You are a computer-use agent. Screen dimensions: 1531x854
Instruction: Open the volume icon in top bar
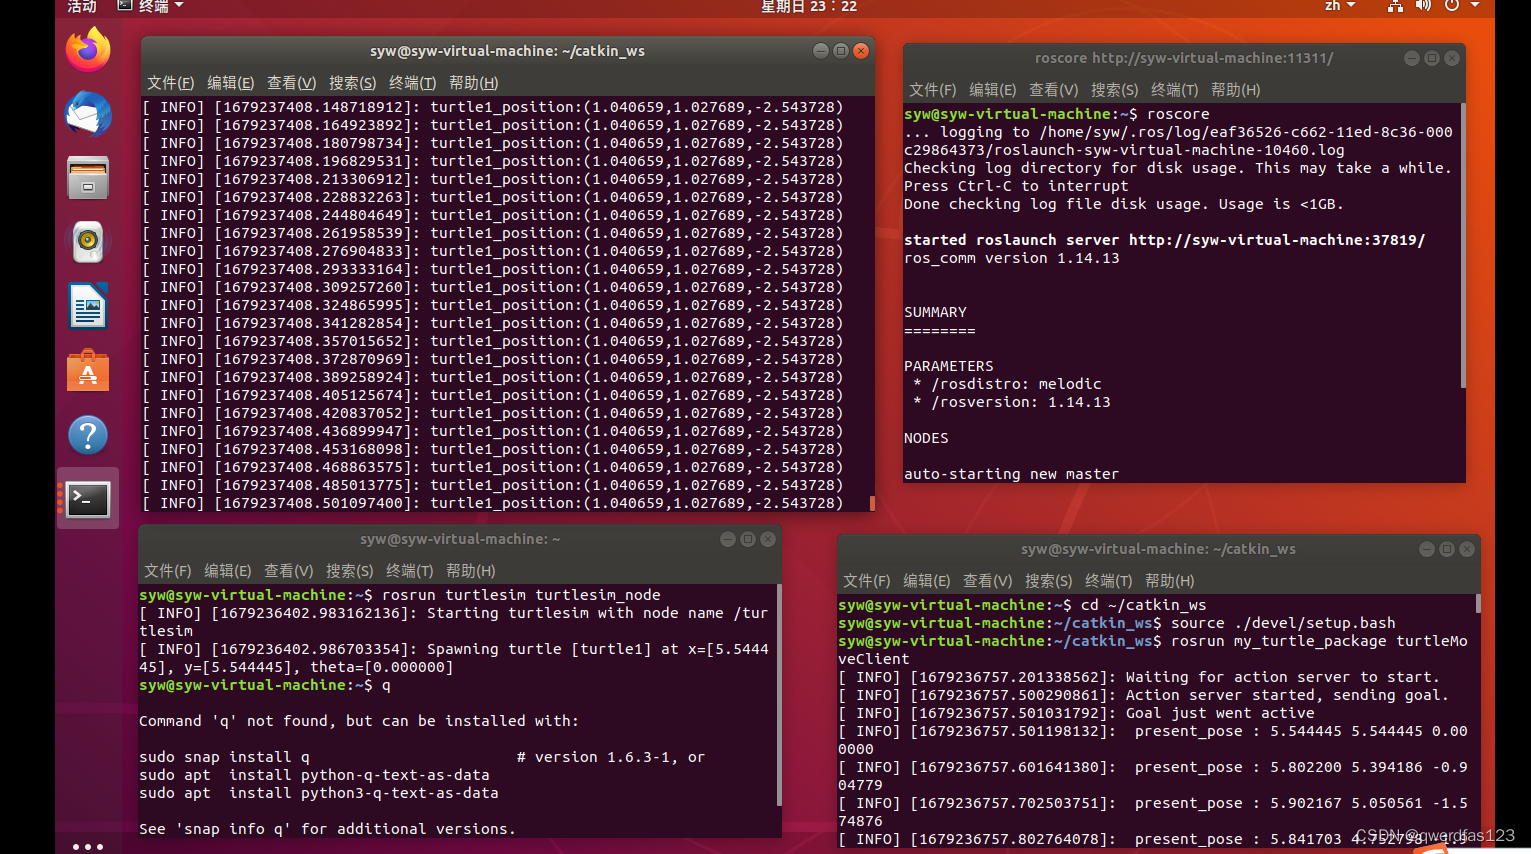[1423, 6]
